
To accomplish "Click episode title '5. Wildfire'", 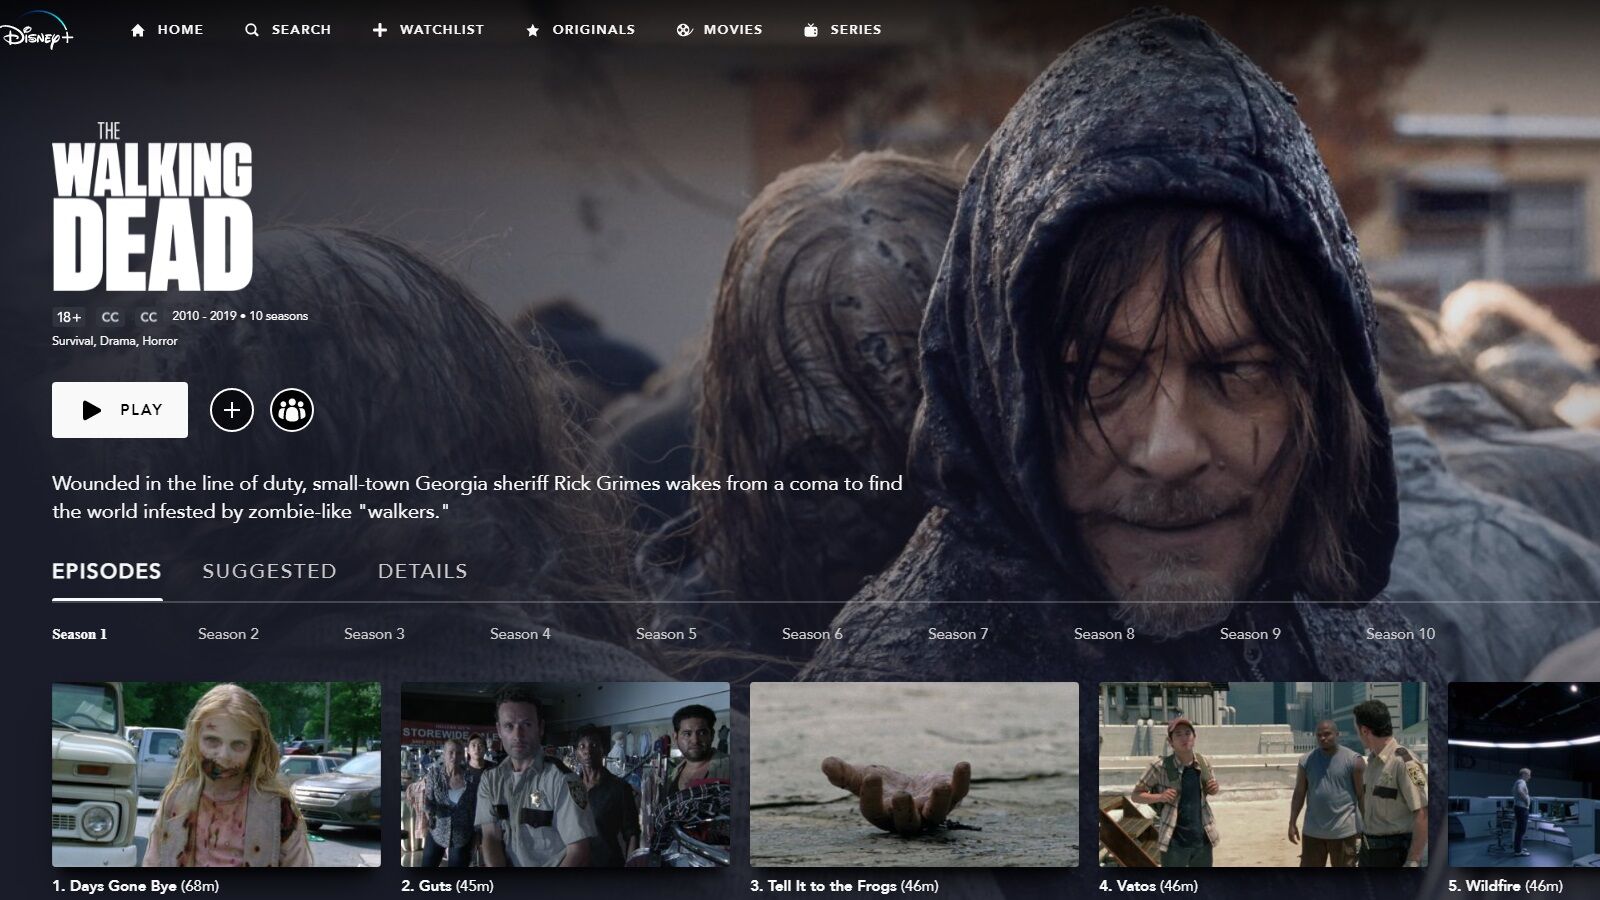I will (1484, 886).
